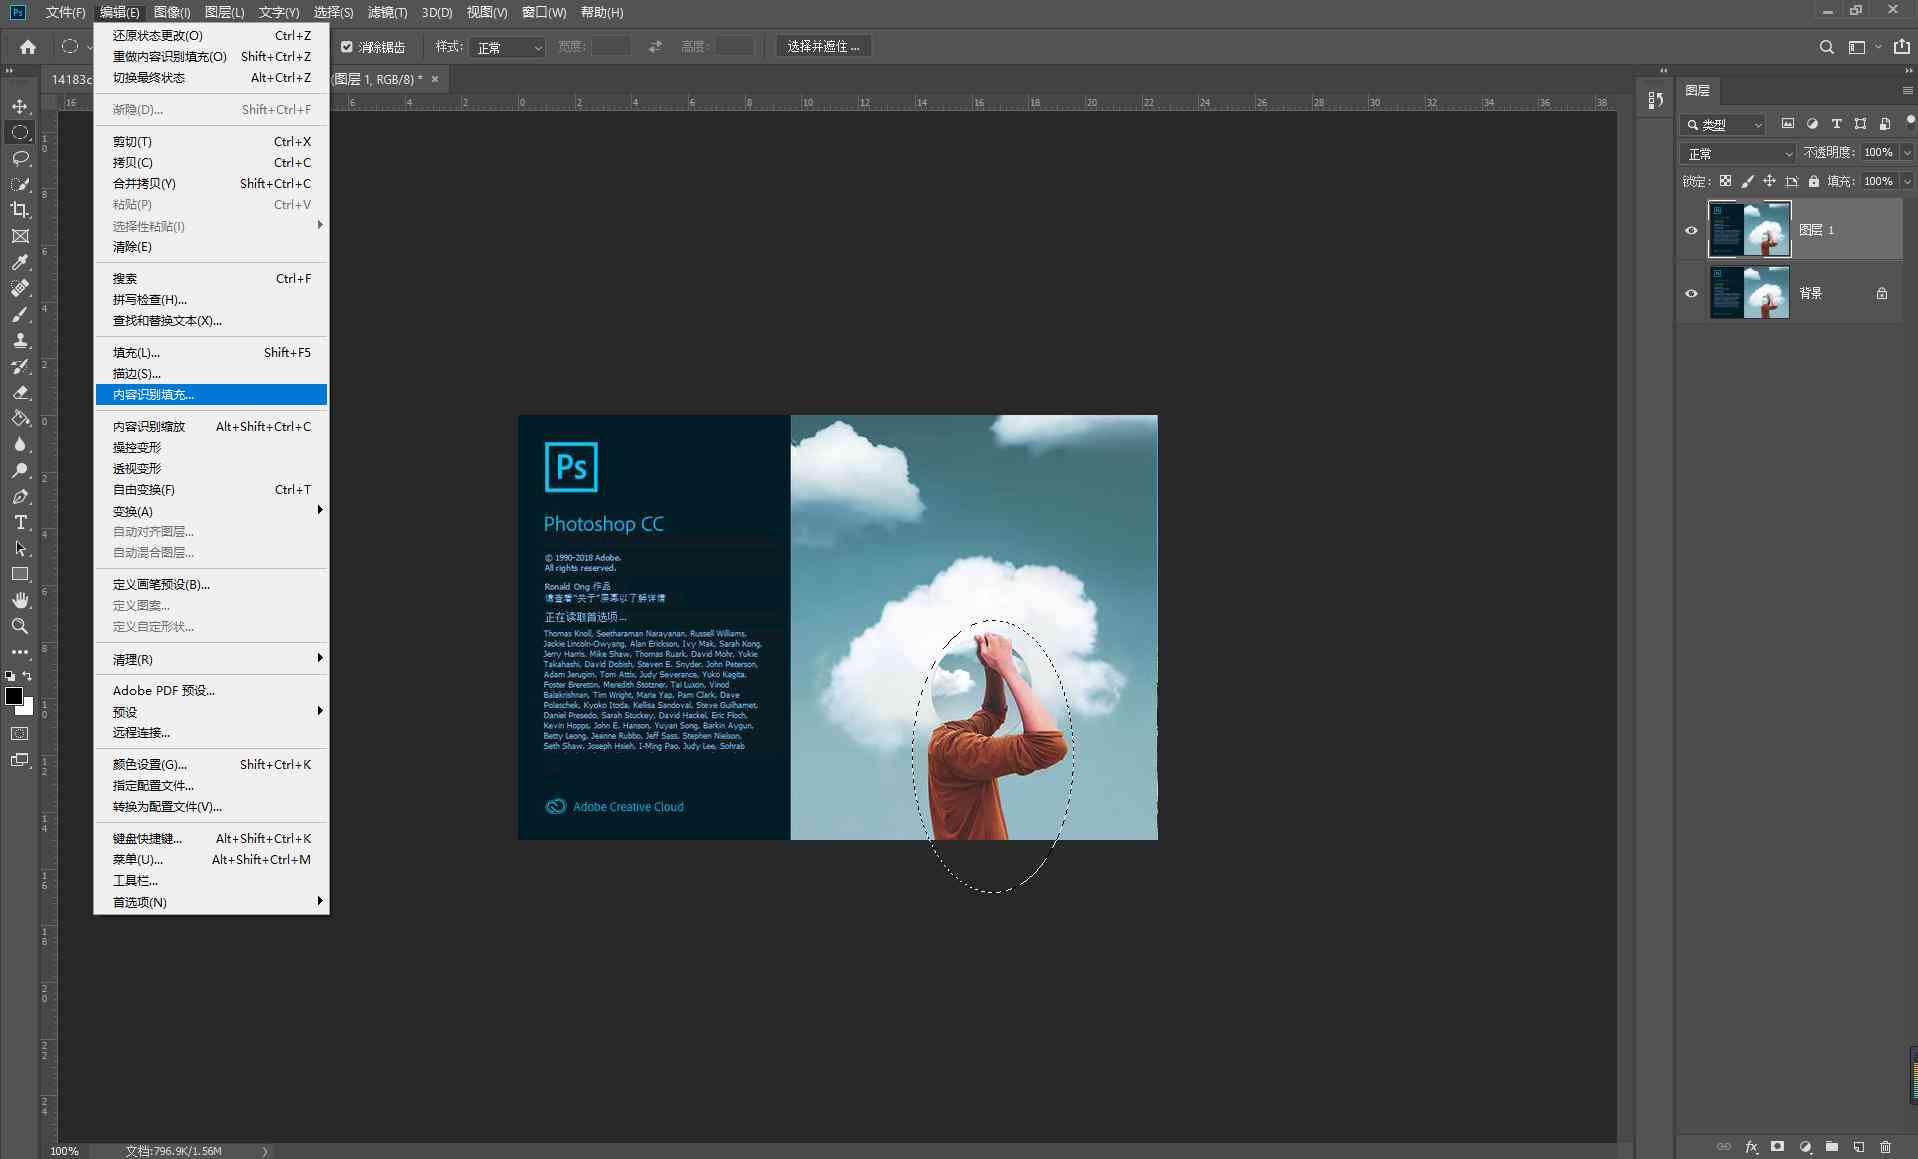Expand the 预设 submenu

[212, 712]
